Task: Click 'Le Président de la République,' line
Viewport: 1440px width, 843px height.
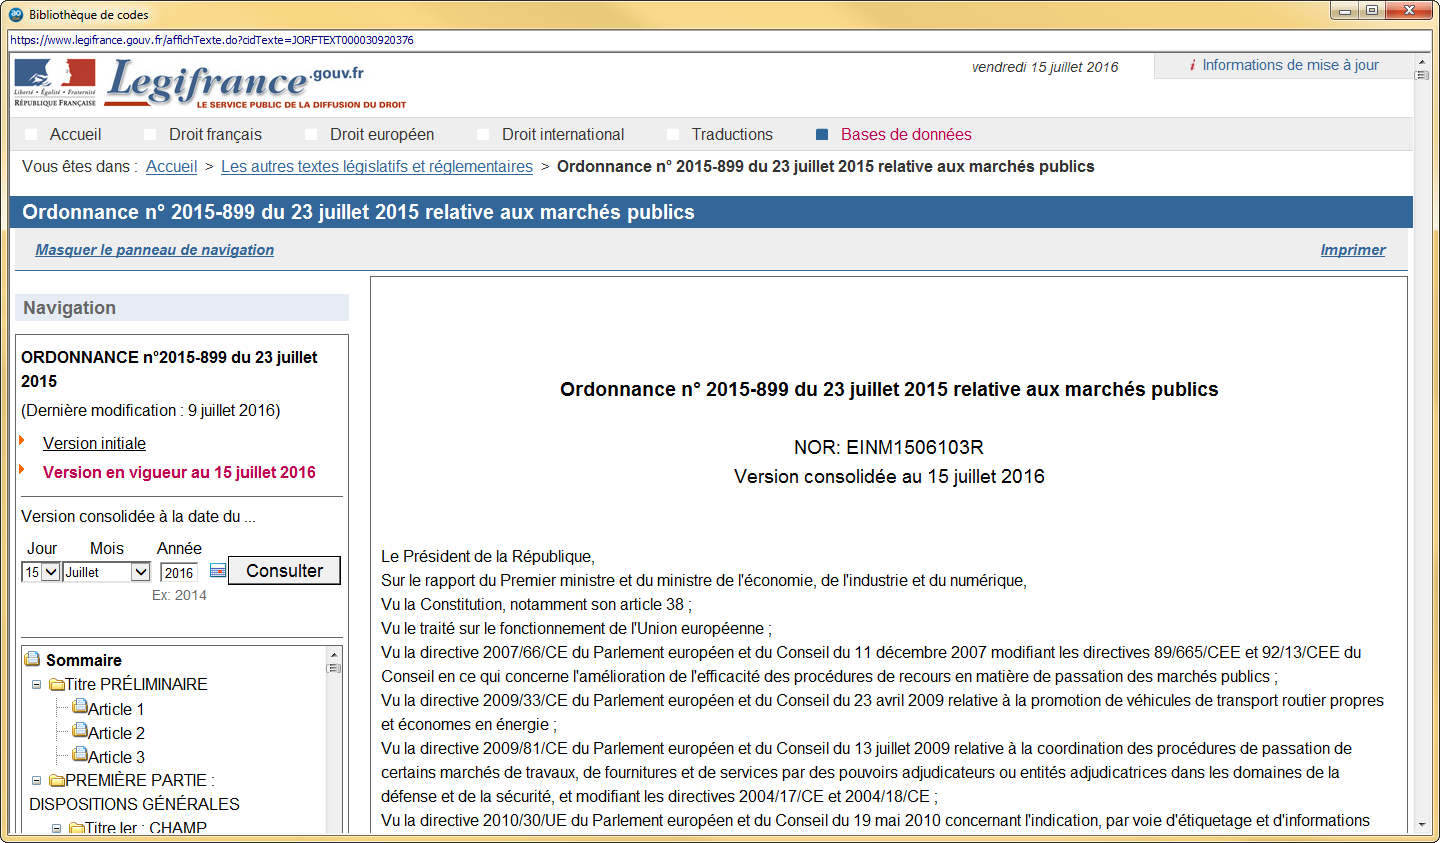Action: (488, 556)
